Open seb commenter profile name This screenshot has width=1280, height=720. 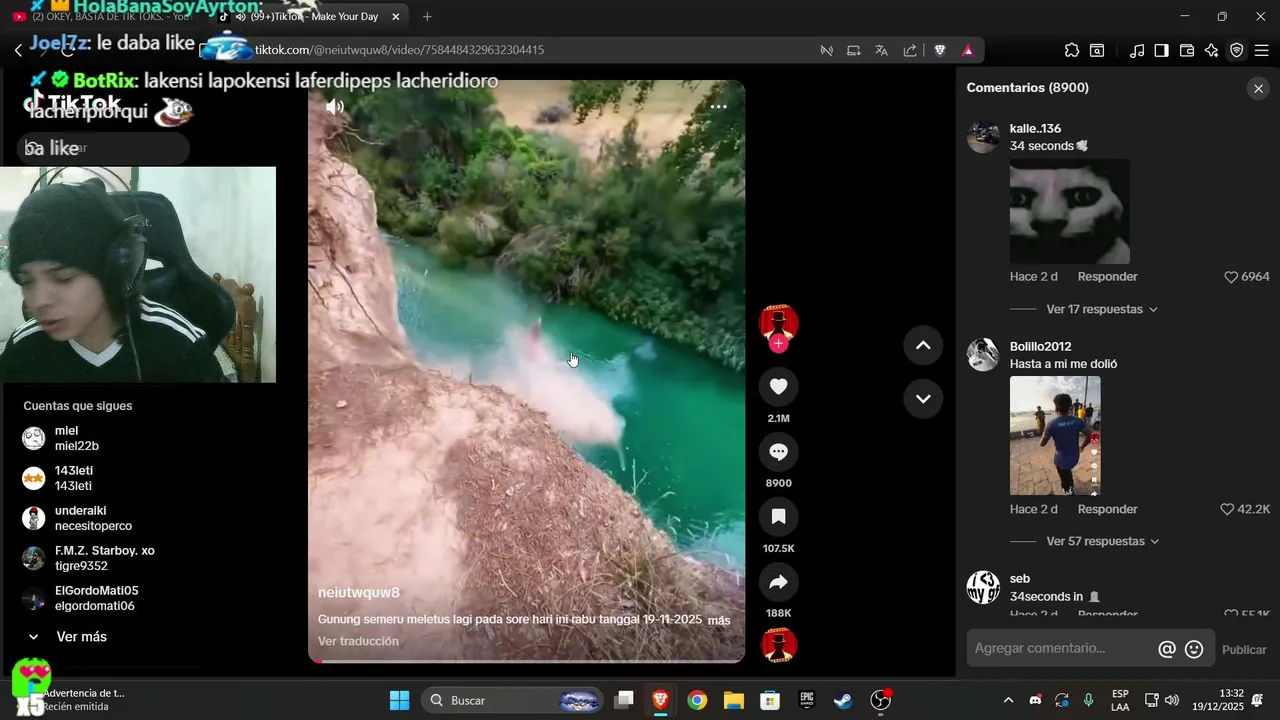[x=1020, y=579]
